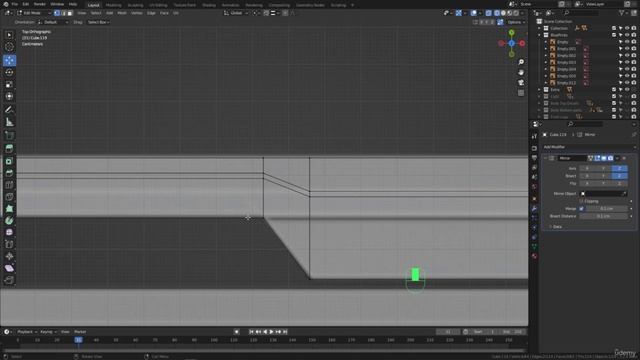Select the Shrink/Fatten tool
This screenshot has height=360, width=640.
pyautogui.click(x=9, y=256)
